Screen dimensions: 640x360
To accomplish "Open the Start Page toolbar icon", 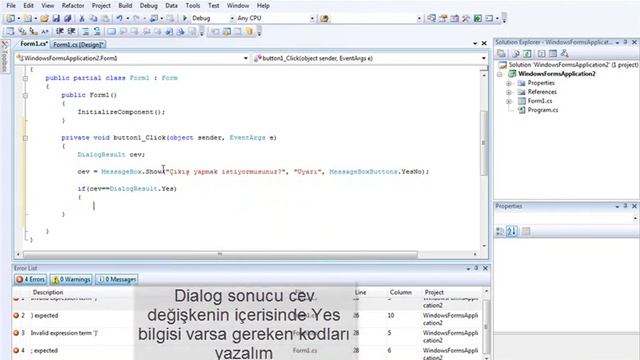I will [x=477, y=18].
